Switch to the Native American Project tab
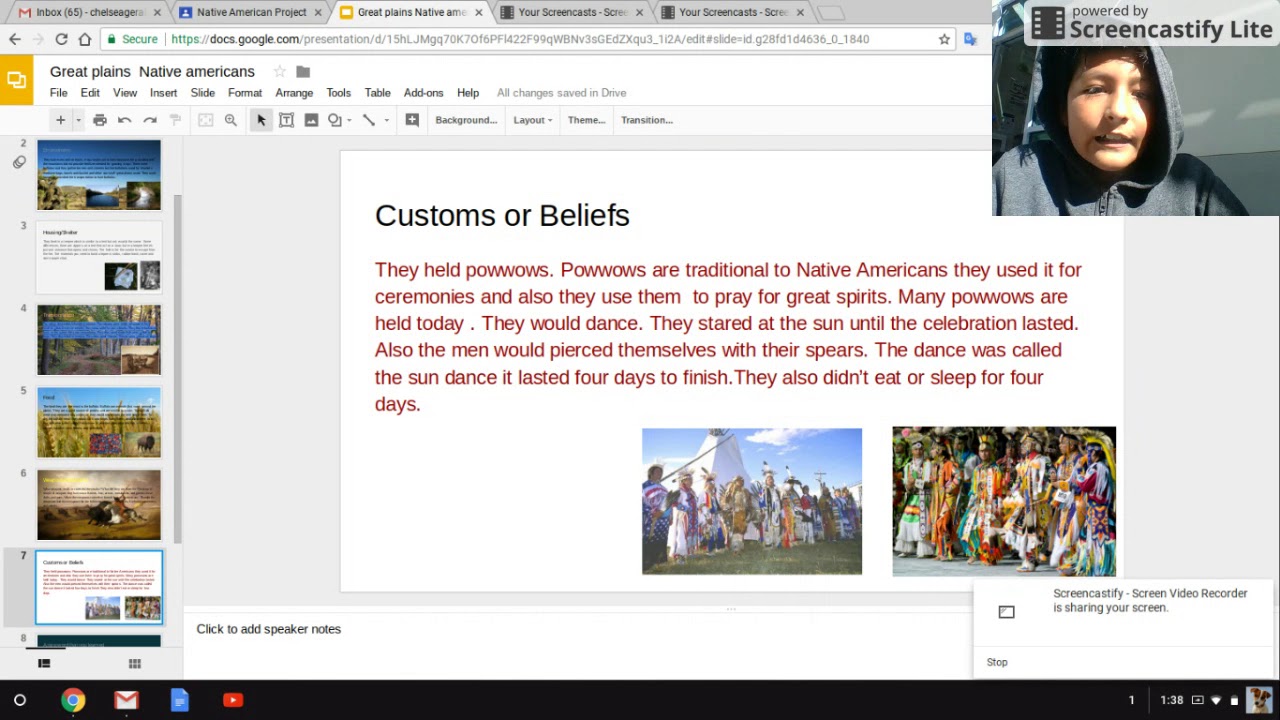The height and width of the screenshot is (720, 1280). [250, 13]
